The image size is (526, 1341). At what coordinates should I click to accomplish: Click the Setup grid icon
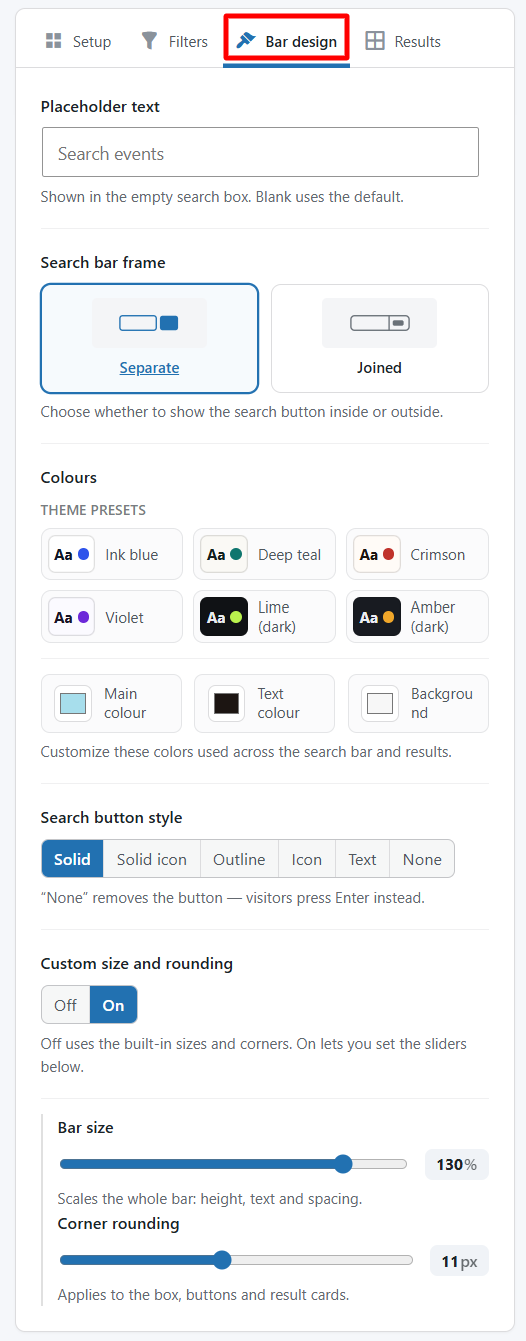53,41
